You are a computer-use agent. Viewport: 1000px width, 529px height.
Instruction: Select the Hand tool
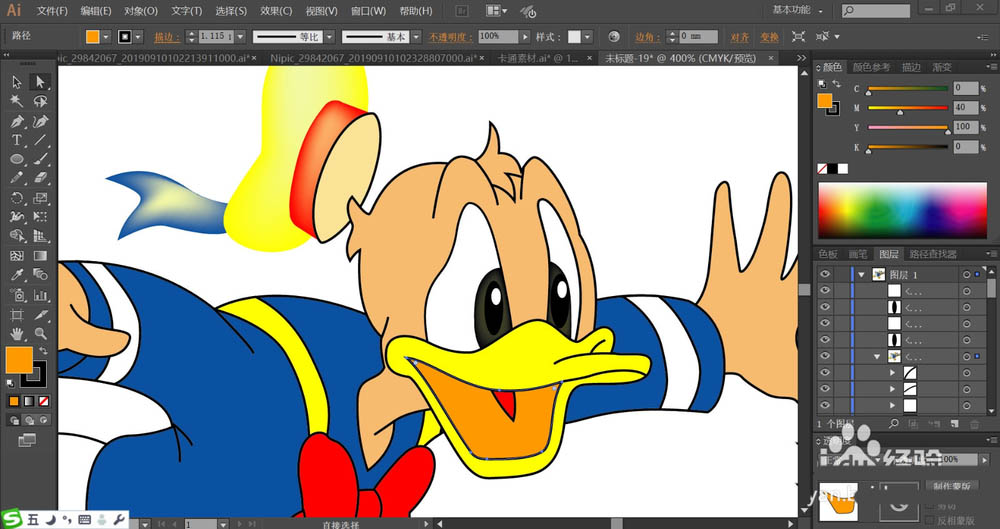[x=17, y=333]
